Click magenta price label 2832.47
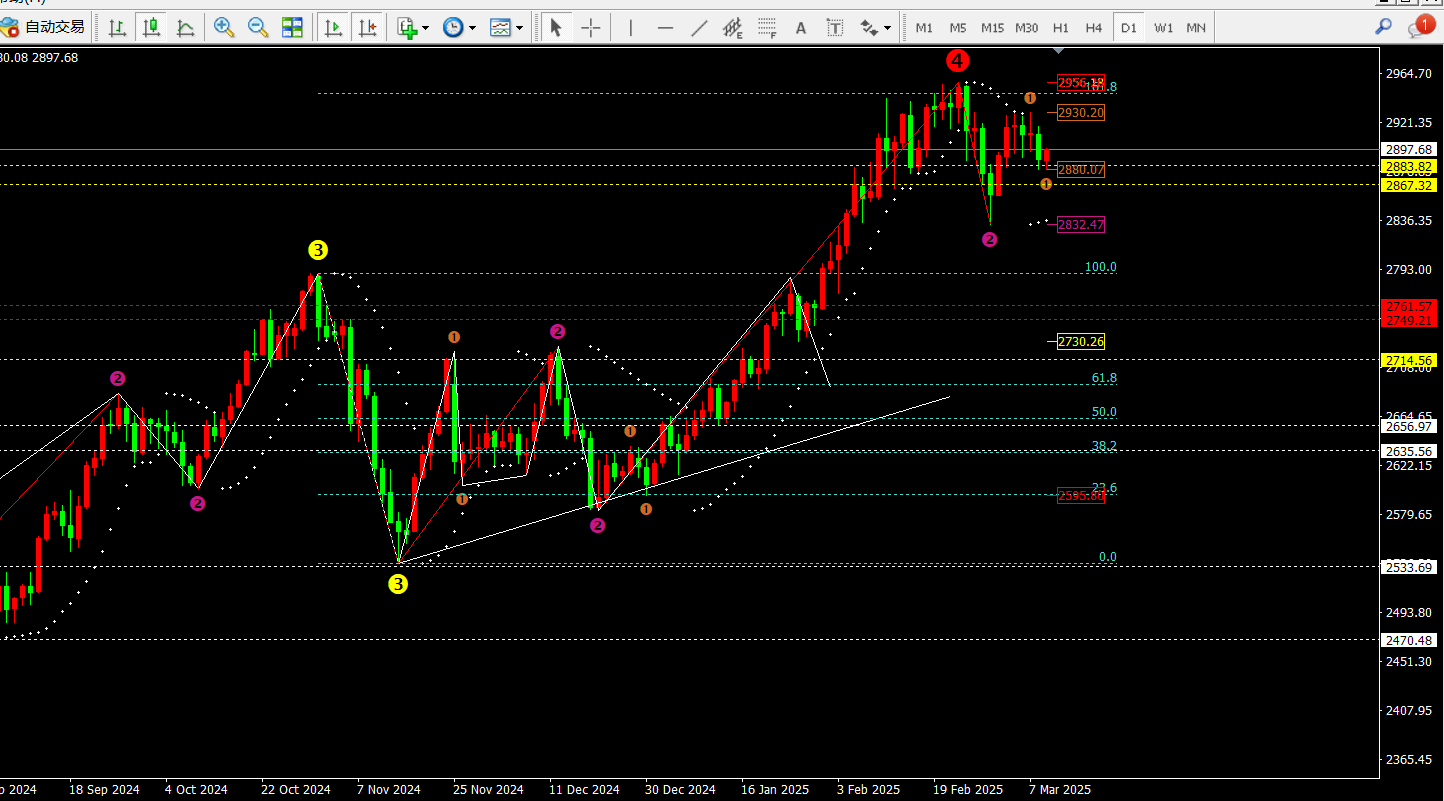The width and height of the screenshot is (1444, 801). [1081, 224]
